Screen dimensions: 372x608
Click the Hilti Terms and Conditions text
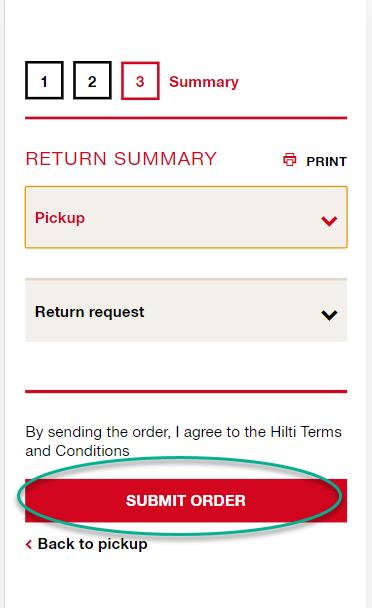pos(183,441)
